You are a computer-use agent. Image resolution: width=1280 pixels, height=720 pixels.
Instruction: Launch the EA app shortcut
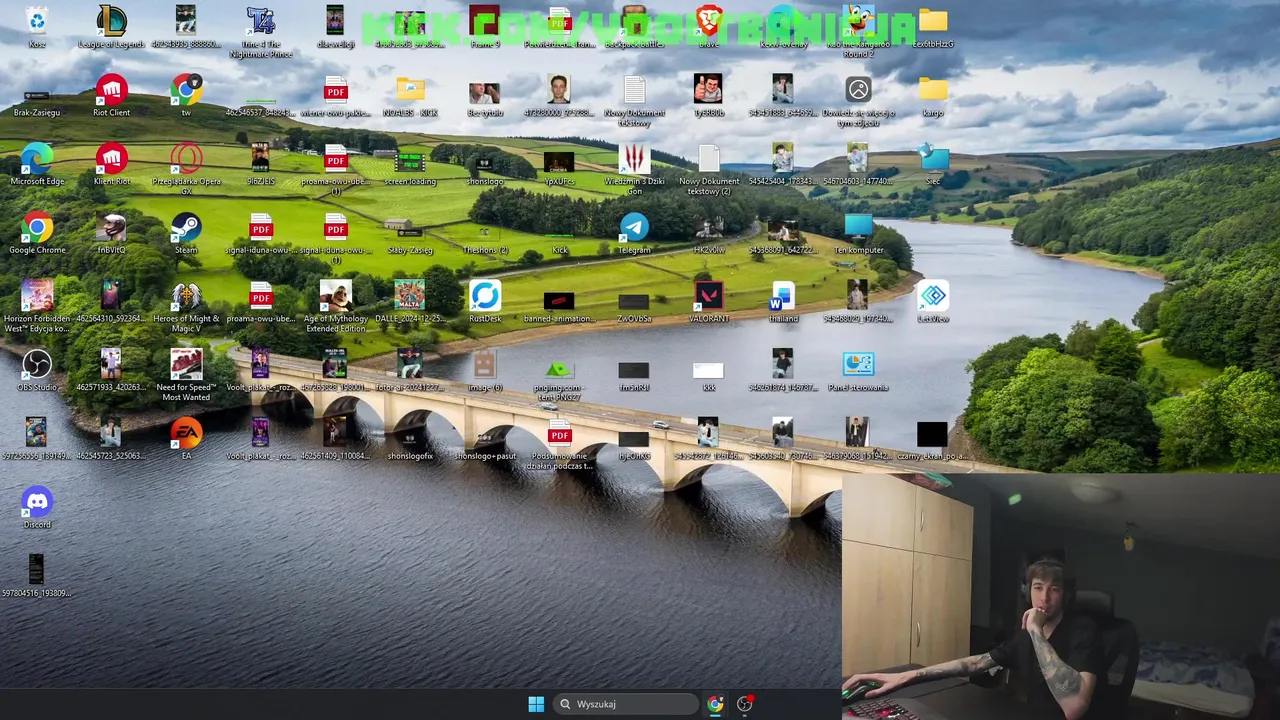(186, 438)
